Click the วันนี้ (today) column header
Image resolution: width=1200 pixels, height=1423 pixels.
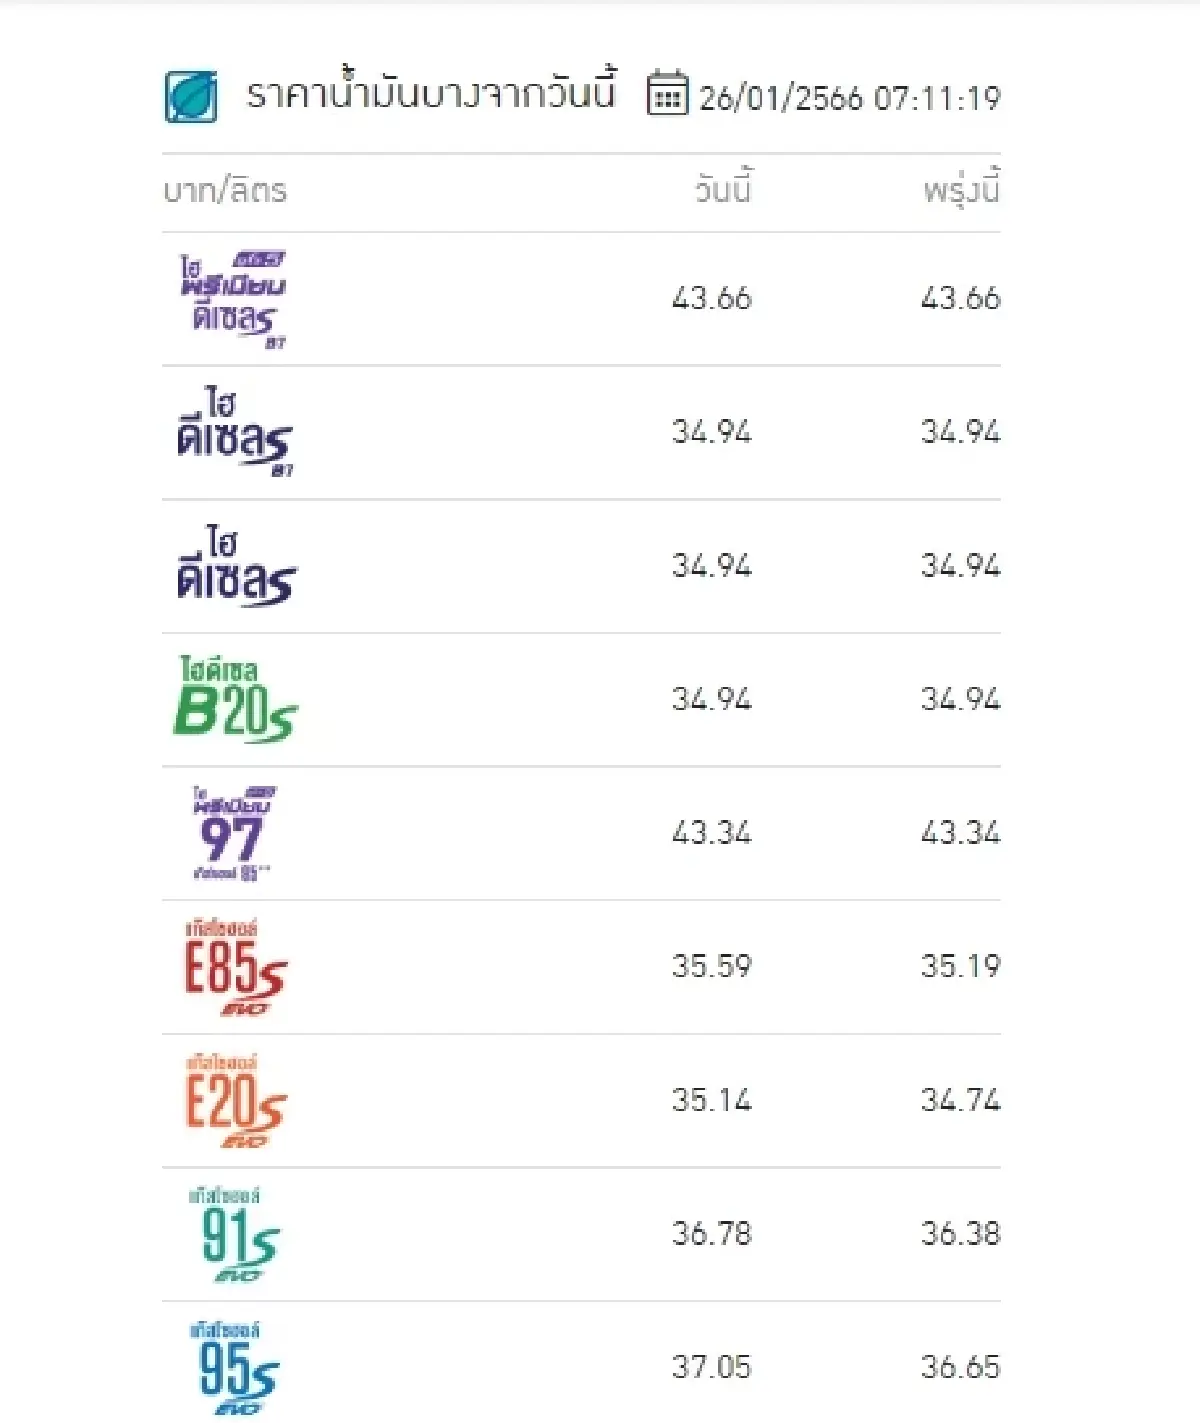pyautogui.click(x=723, y=190)
